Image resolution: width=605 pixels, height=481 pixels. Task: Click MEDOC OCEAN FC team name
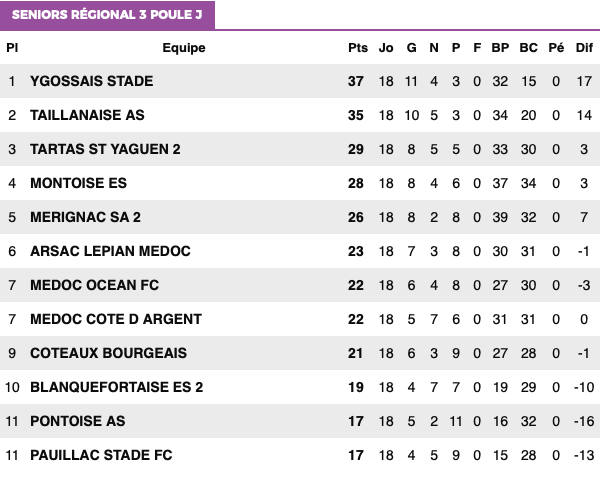coord(95,285)
